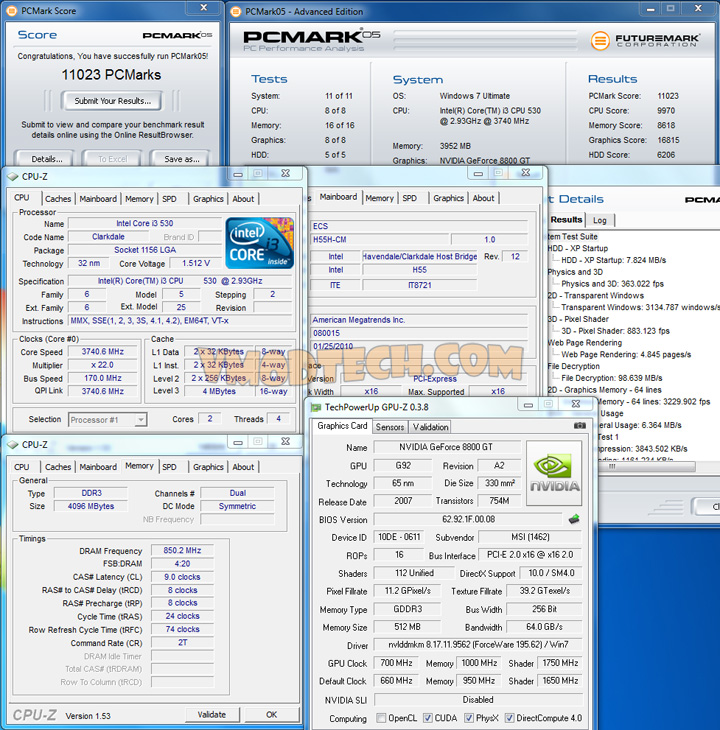Select 3D - Pixel Shader tree item
Screen dimensions: 720x730
click(578, 319)
